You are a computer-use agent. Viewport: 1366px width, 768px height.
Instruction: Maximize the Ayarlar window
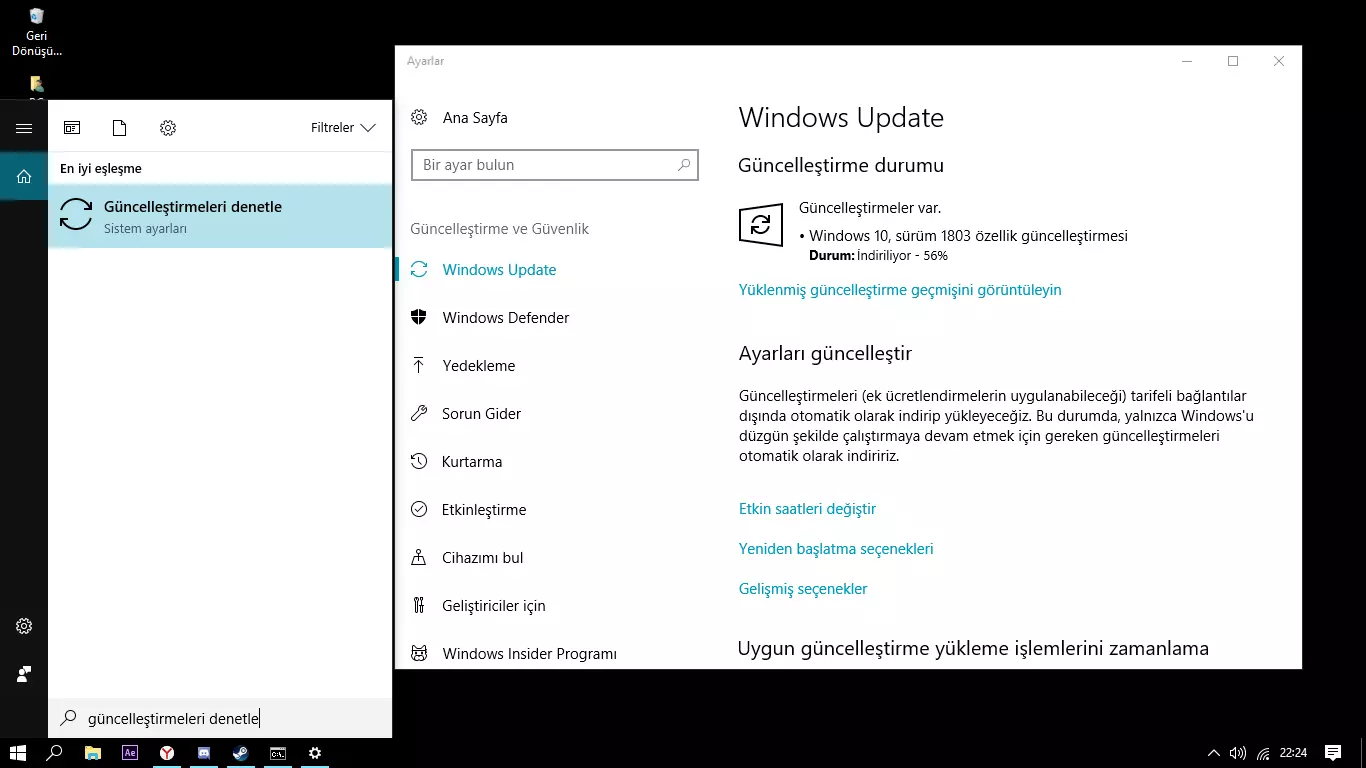(x=1233, y=61)
